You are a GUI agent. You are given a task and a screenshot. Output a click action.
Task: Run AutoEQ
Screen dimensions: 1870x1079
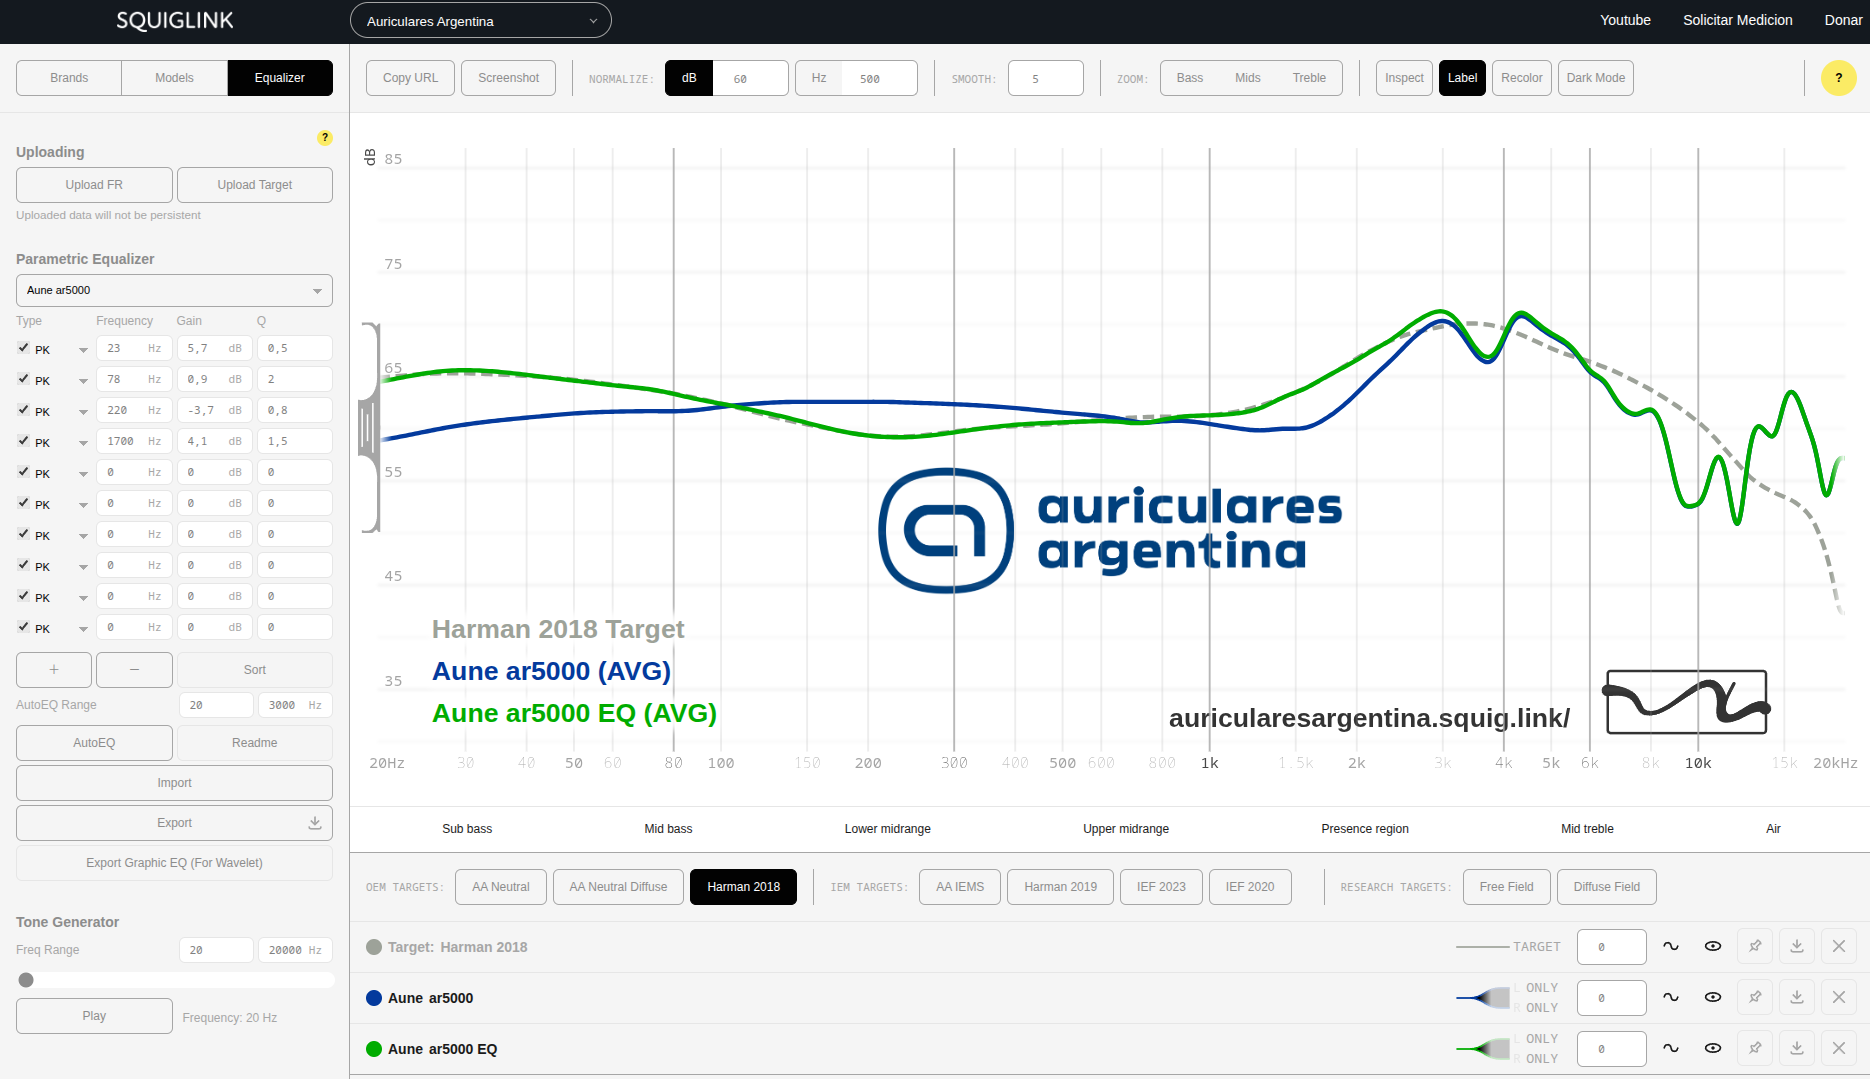pos(94,743)
